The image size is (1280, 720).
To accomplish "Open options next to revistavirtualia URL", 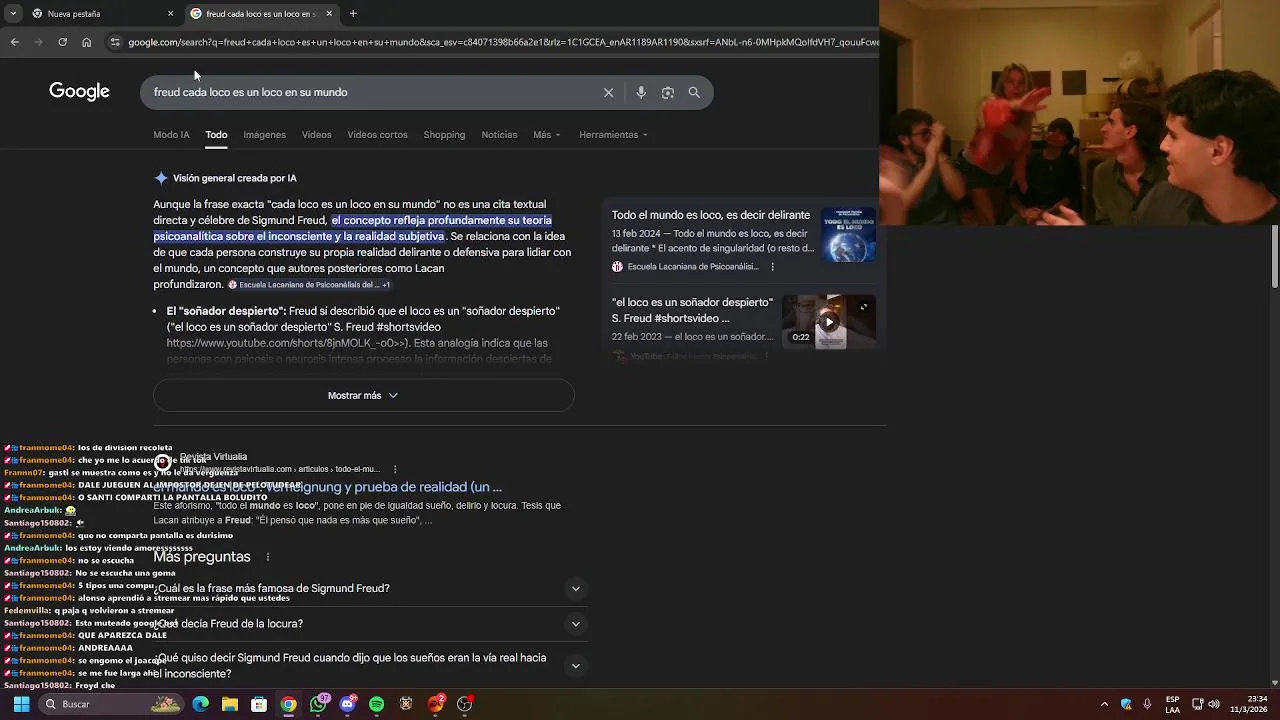I will pyautogui.click(x=395, y=469).
